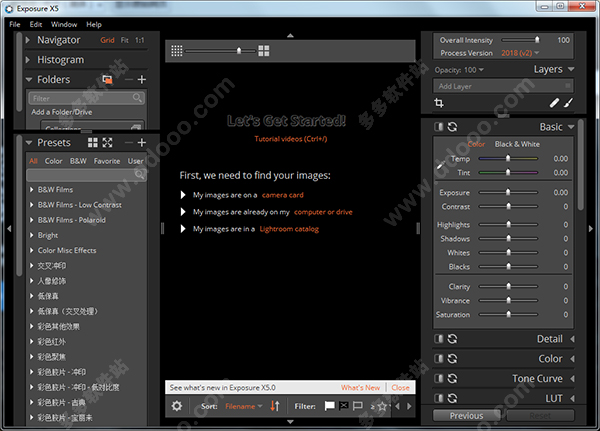Add a new preset with plus icon

[x=142, y=143]
